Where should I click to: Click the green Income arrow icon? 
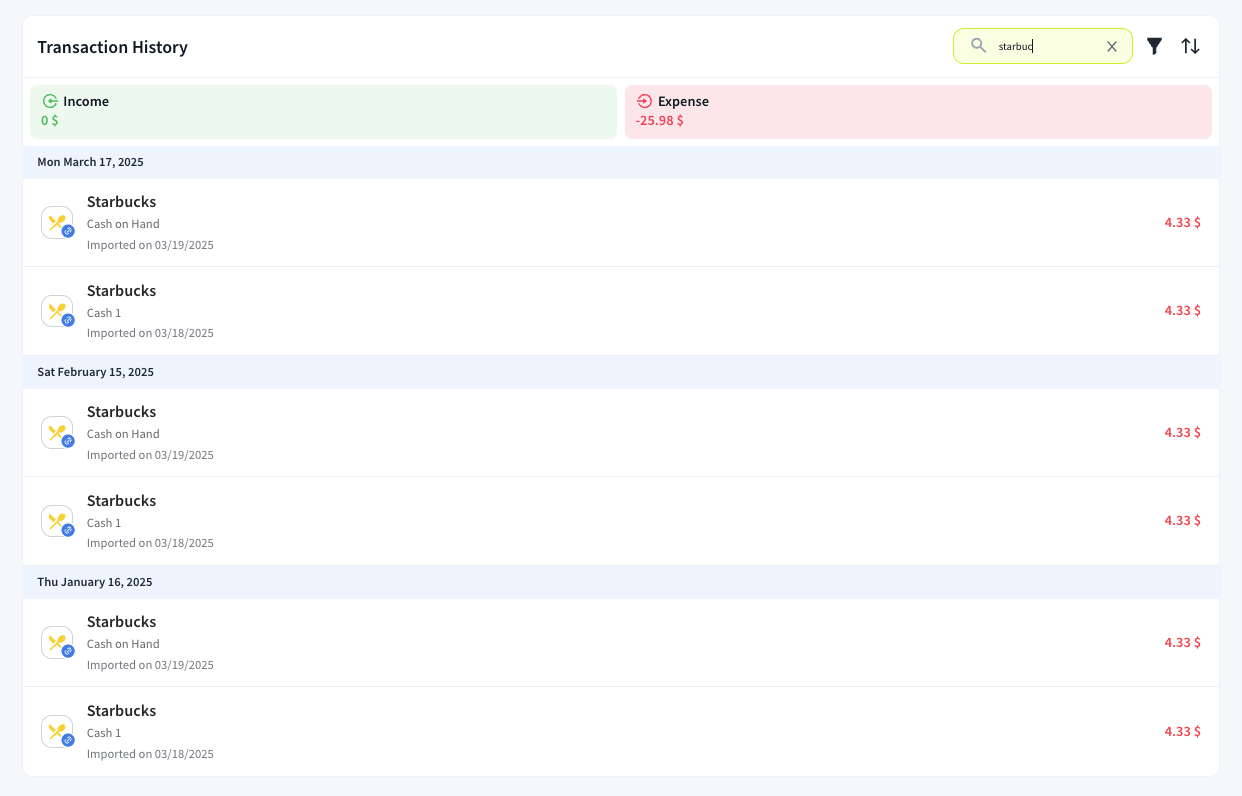[50, 101]
